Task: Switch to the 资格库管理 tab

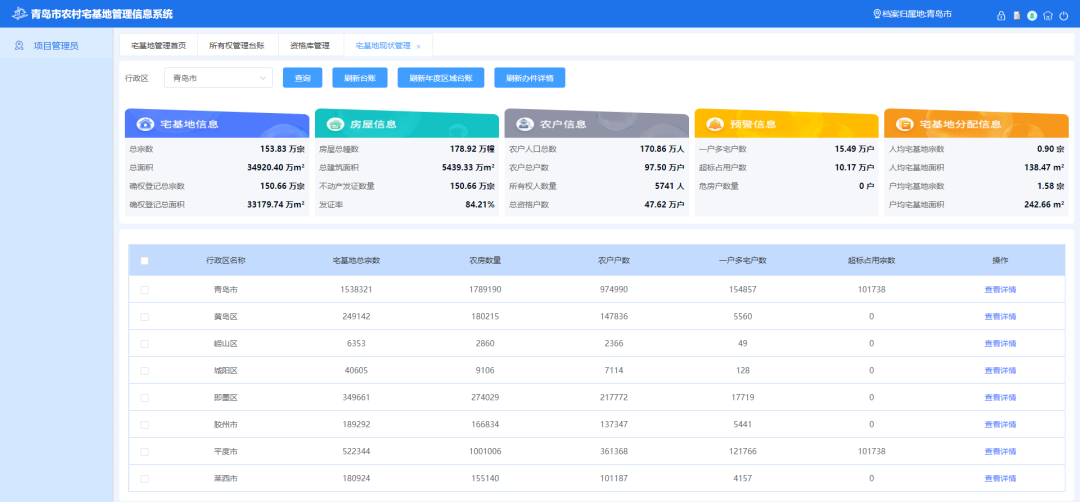Action: pos(309,46)
